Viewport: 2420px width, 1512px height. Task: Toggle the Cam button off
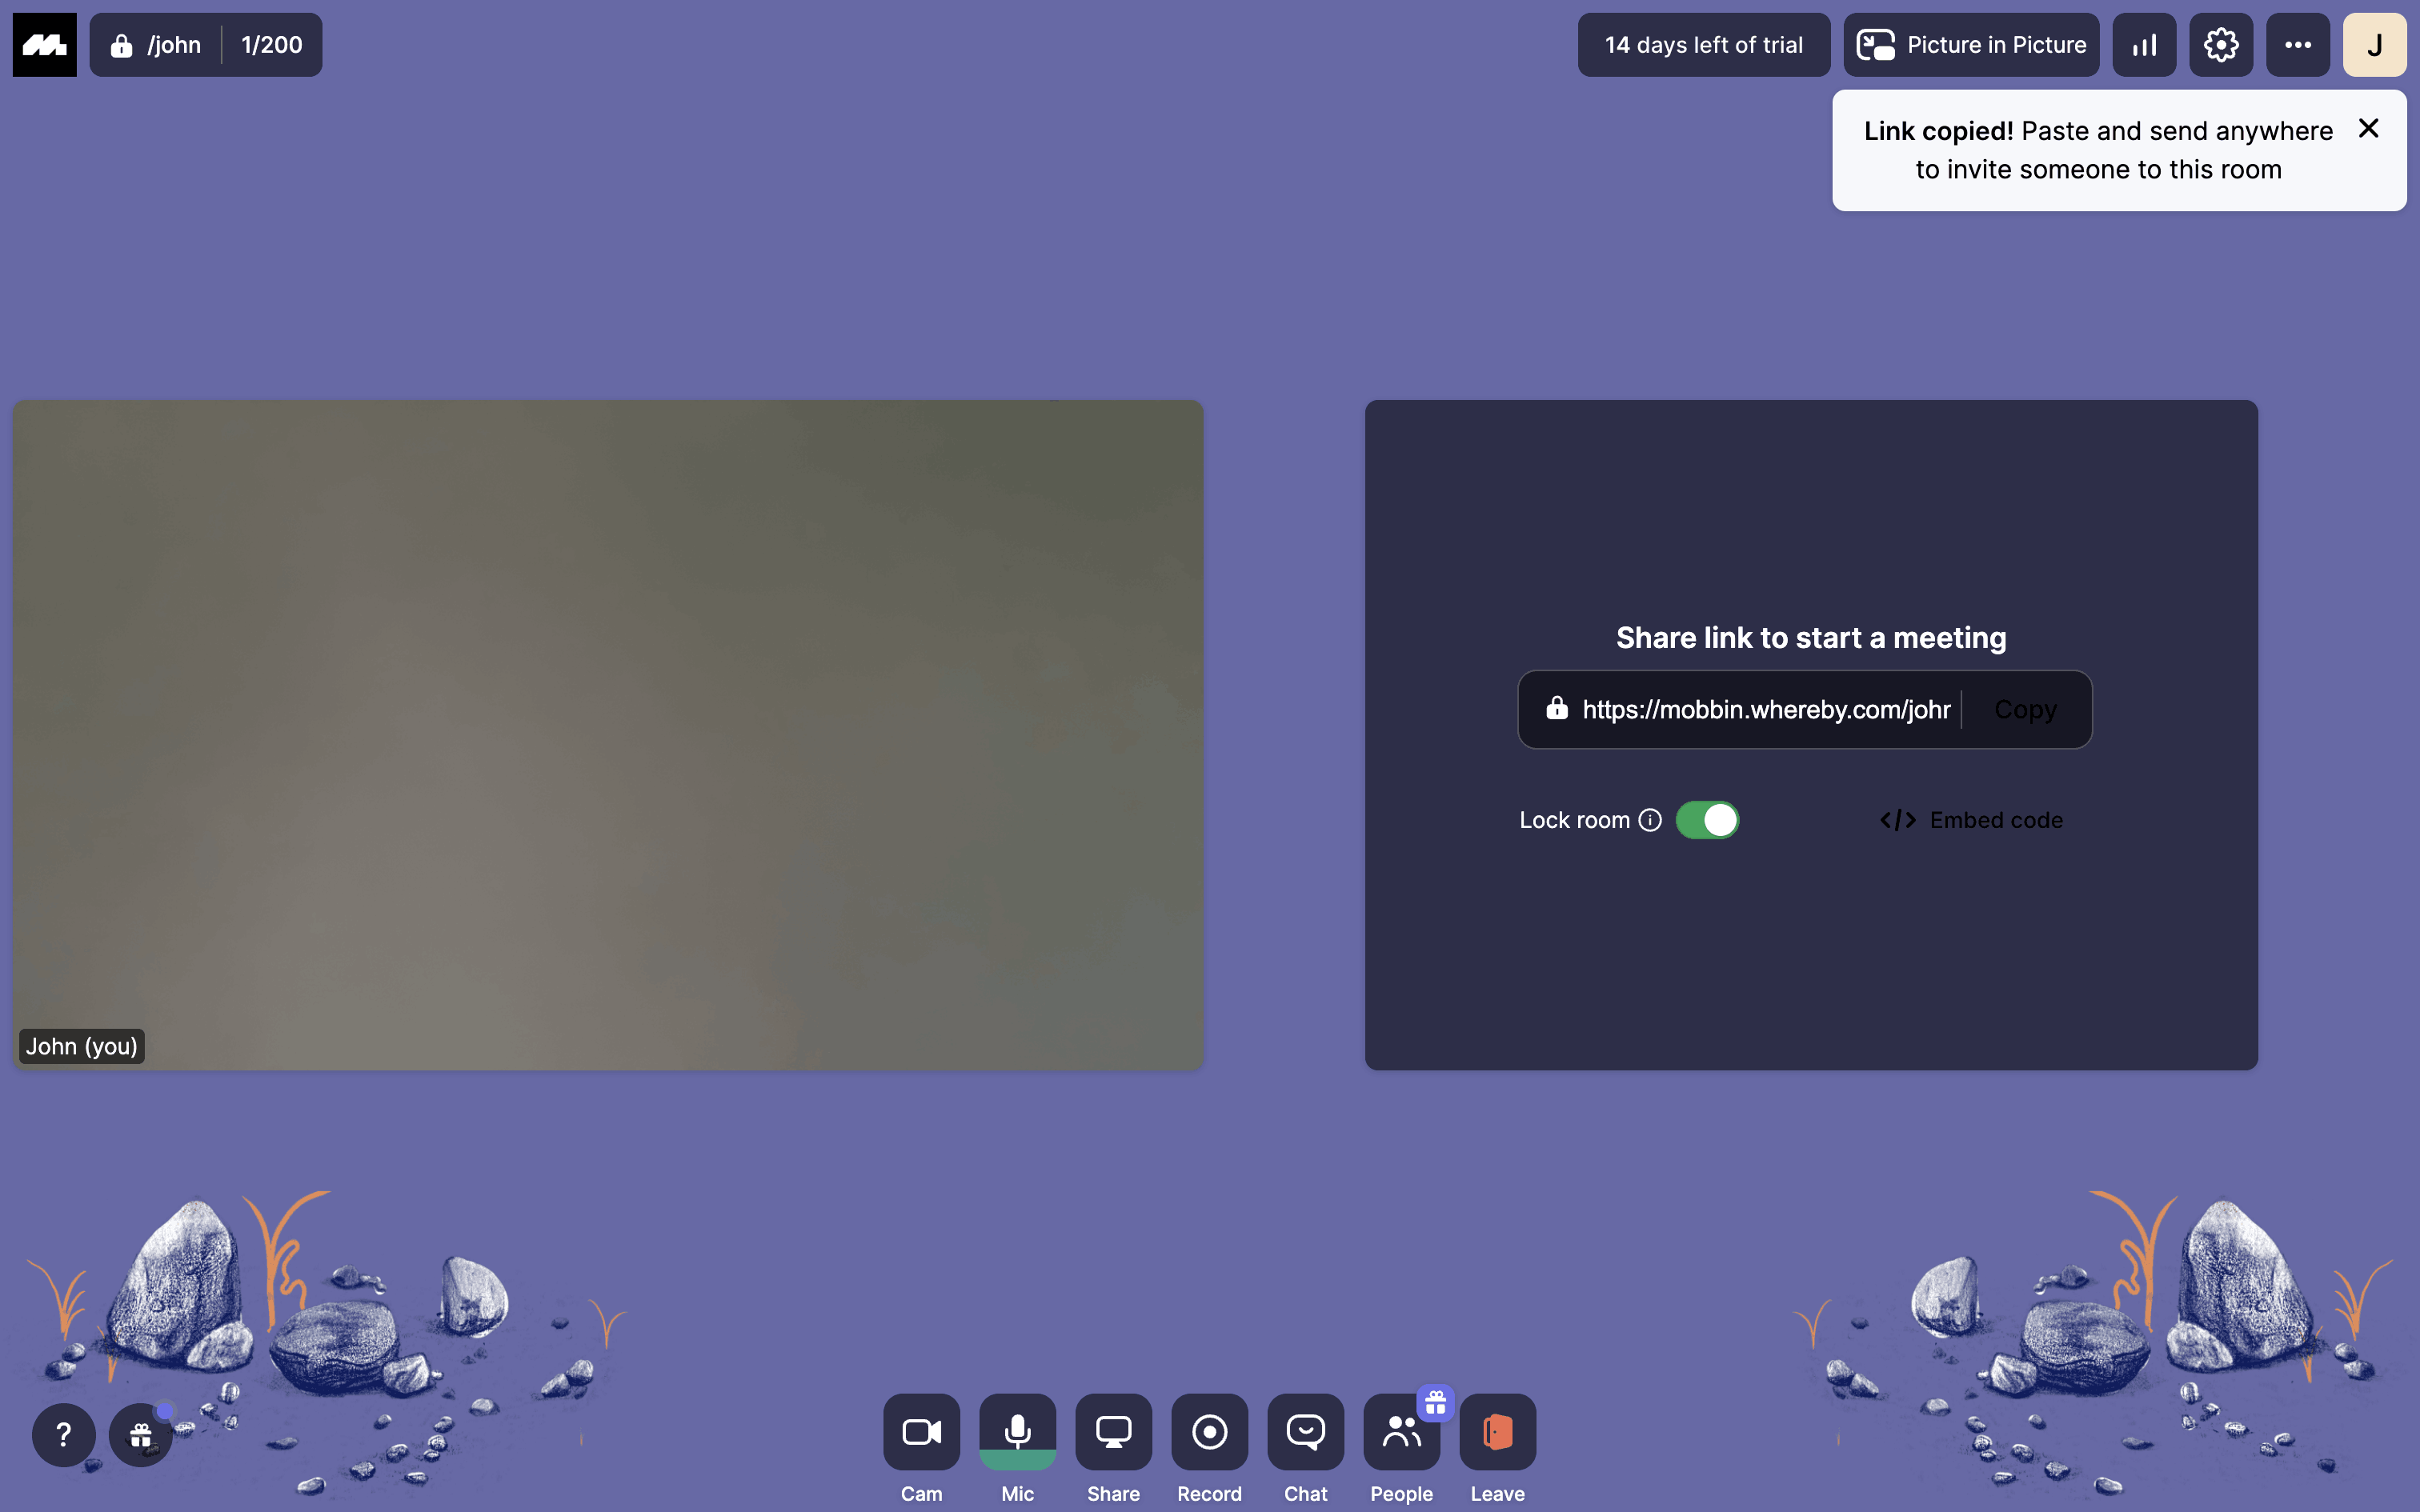coord(921,1431)
